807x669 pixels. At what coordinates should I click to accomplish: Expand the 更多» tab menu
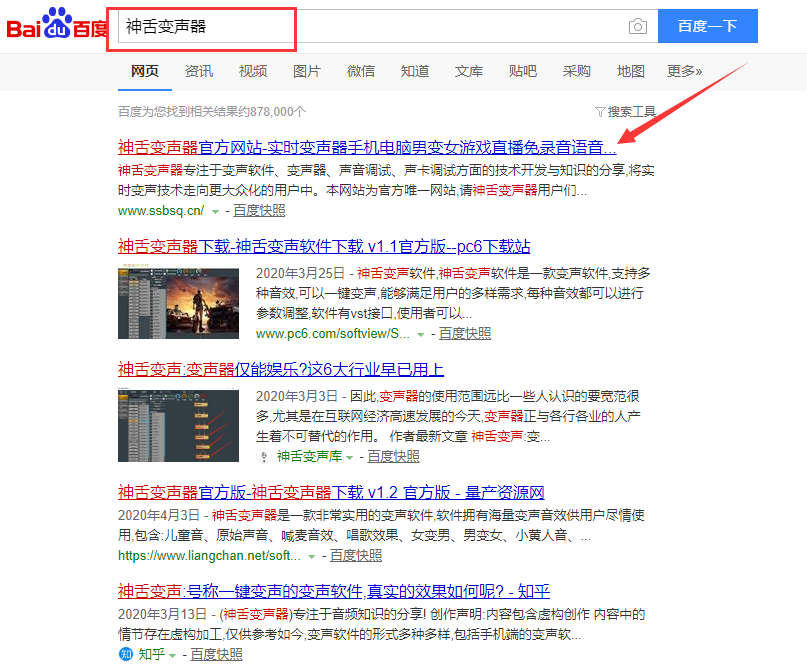click(x=685, y=71)
